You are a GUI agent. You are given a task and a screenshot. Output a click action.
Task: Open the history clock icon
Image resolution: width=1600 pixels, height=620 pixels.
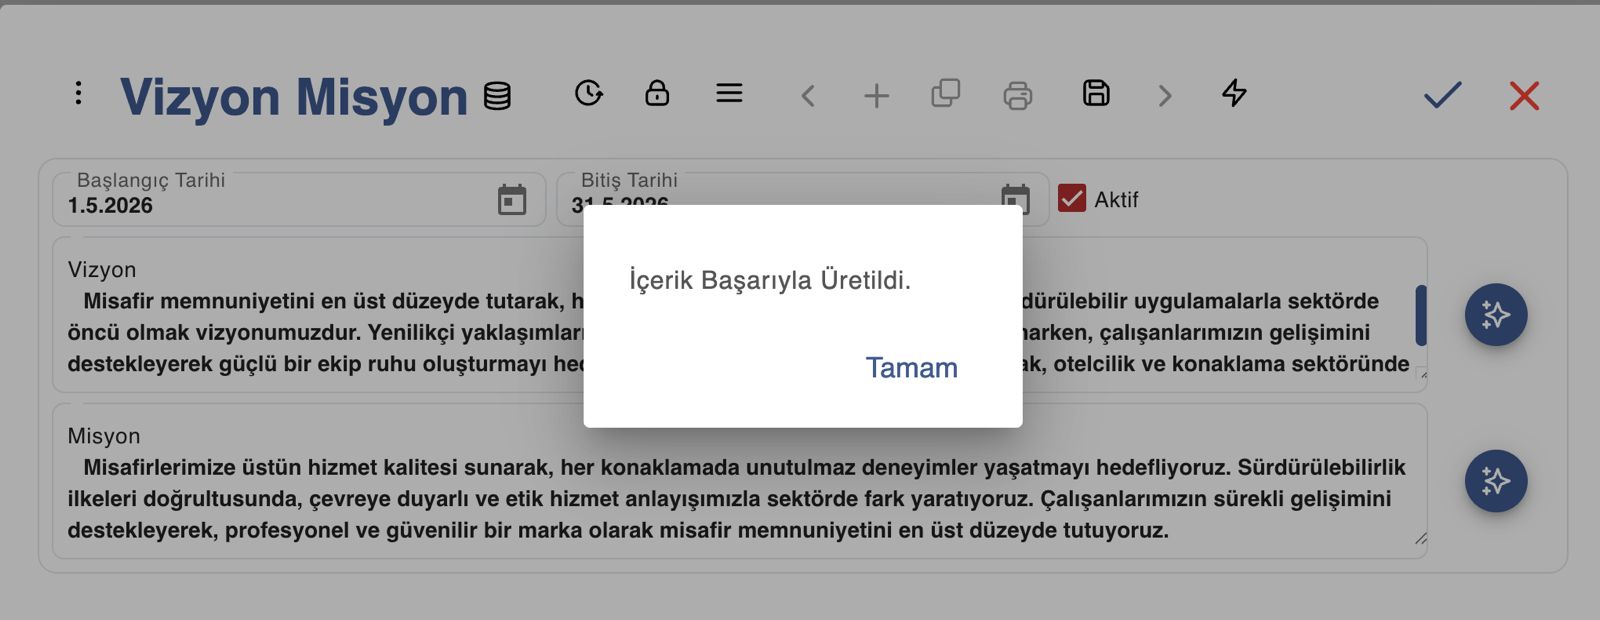(x=589, y=93)
